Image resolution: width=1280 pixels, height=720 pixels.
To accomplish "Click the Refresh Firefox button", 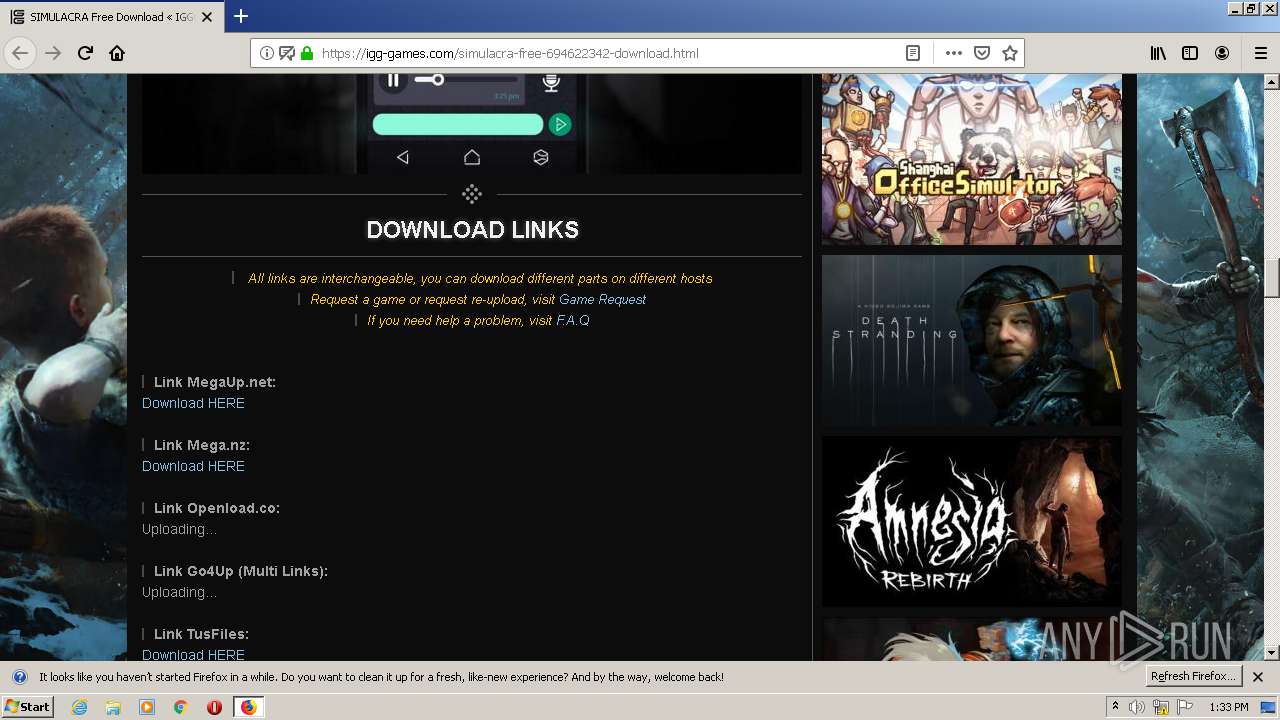I will pyautogui.click(x=1194, y=677).
